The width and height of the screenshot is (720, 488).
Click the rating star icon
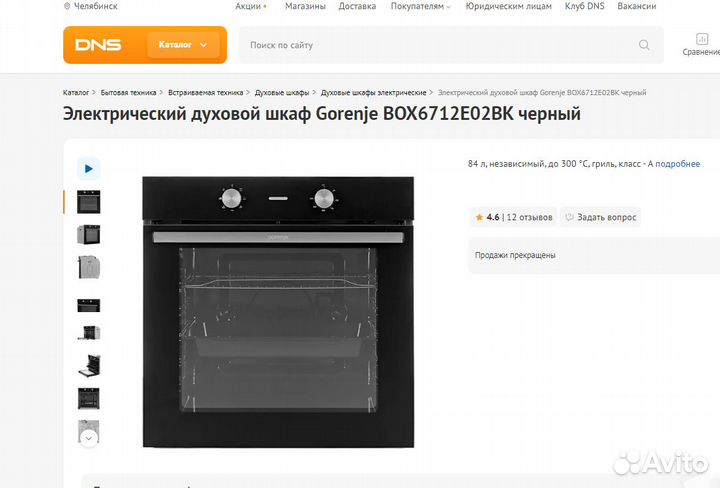[x=479, y=217]
